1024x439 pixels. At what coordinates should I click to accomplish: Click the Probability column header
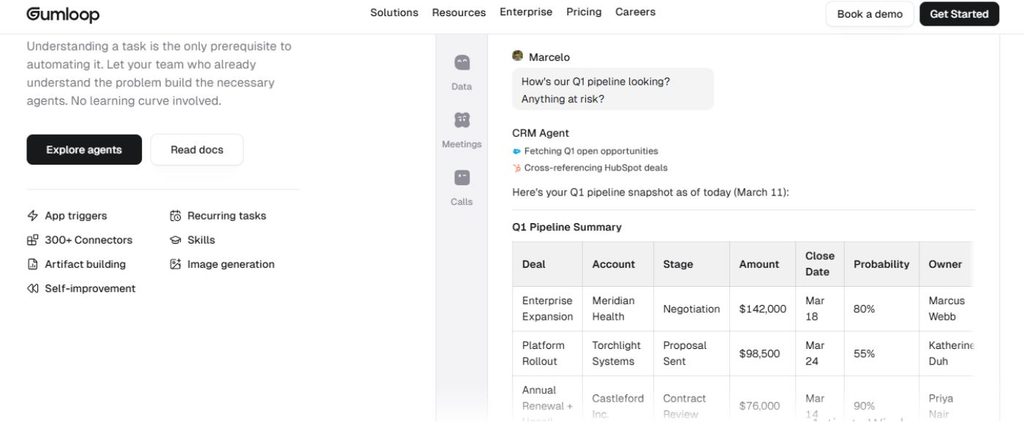coord(881,264)
